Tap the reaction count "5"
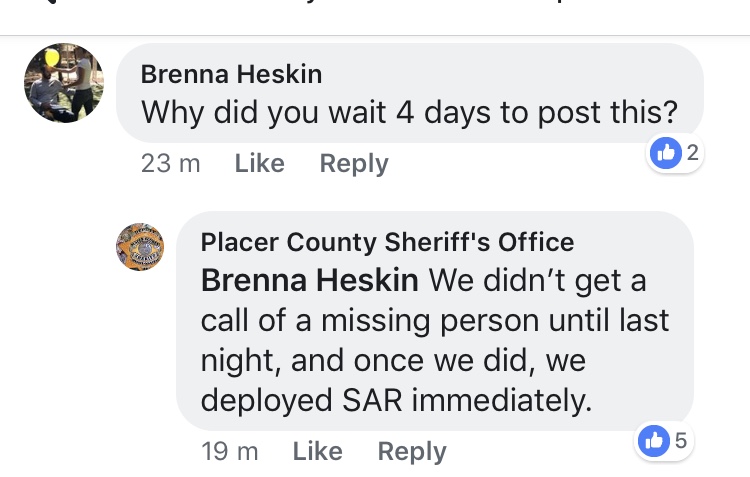 pyautogui.click(x=680, y=440)
